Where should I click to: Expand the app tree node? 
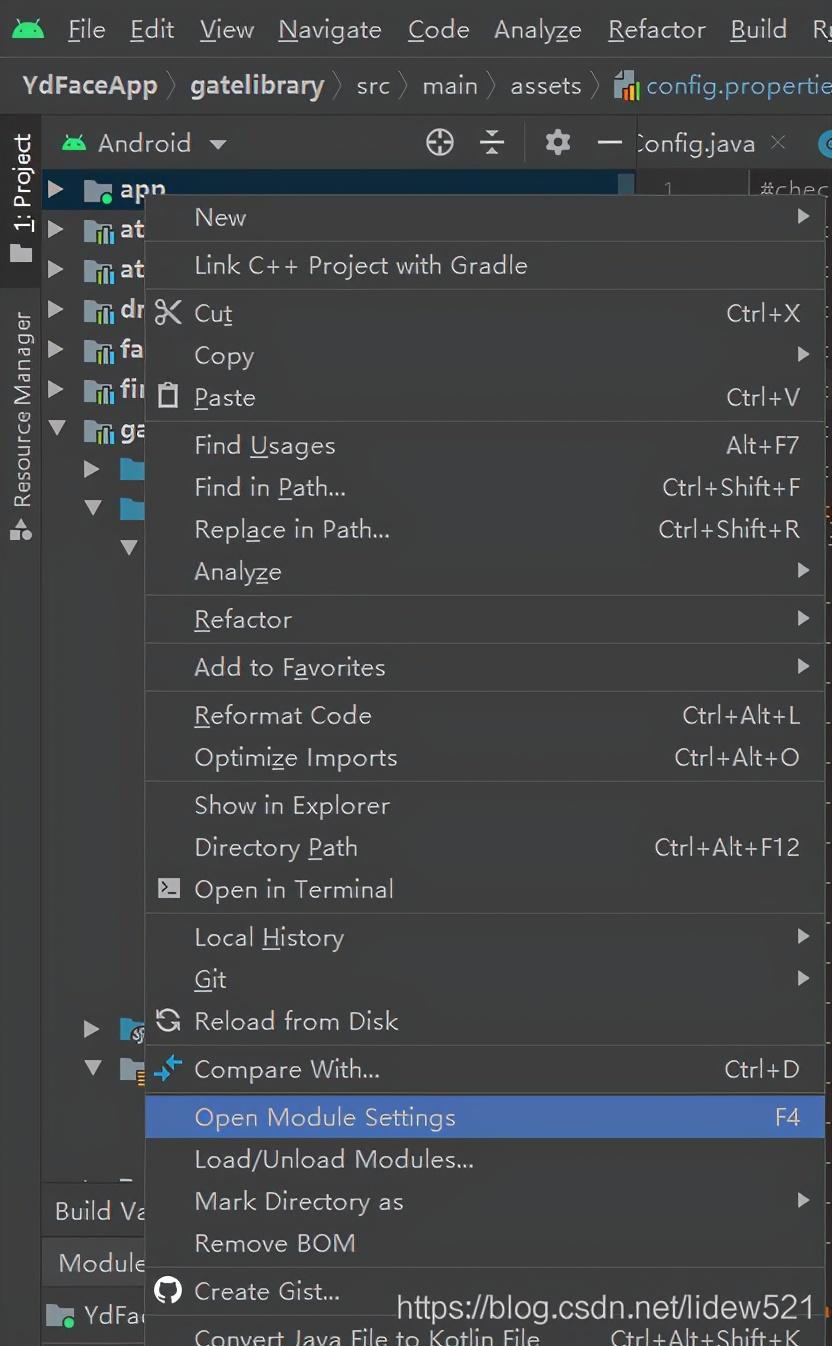point(58,190)
